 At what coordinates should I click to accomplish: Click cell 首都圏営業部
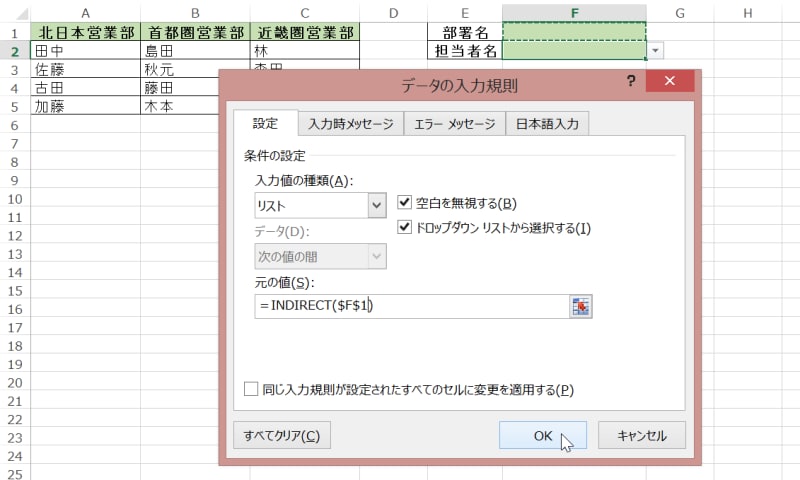(195, 33)
